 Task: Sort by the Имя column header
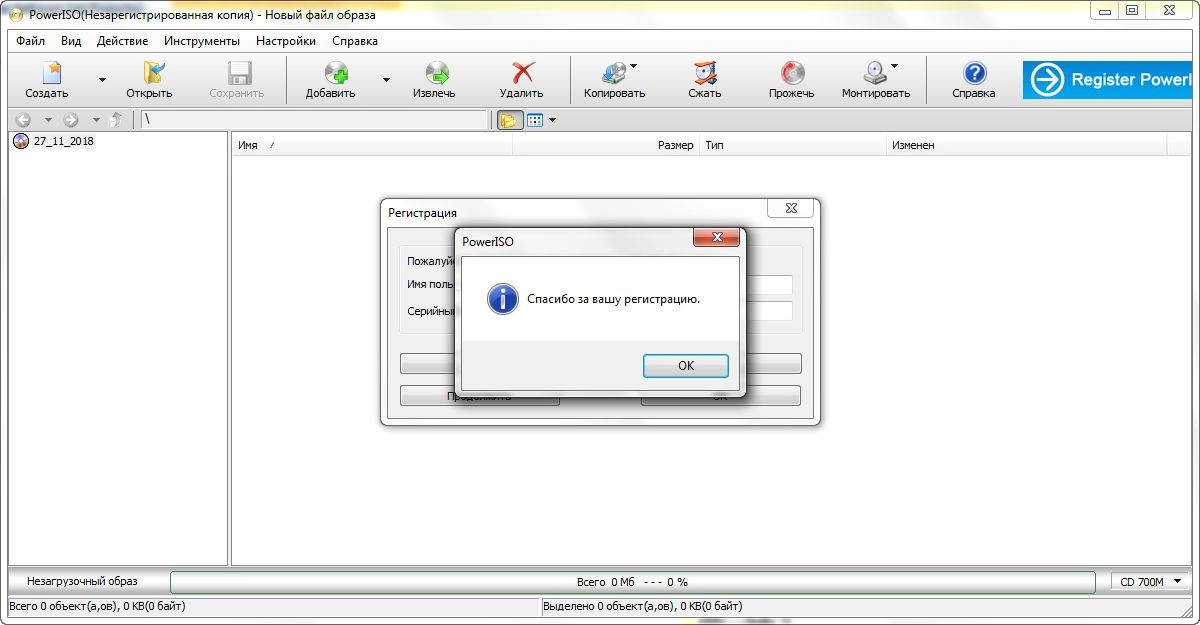[372, 145]
